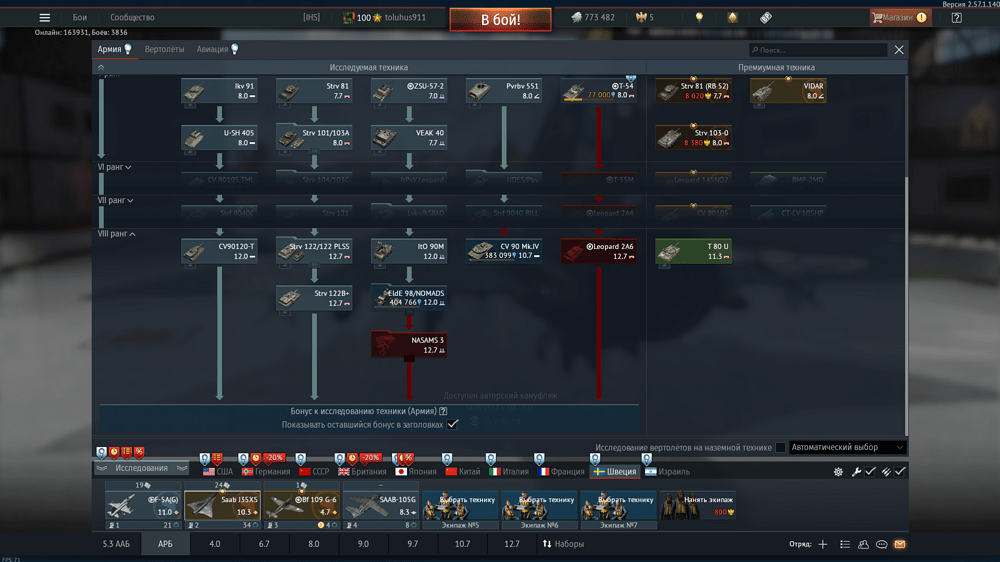Select the Германия nation tab
Screen dimensions: 1000x562
click(266, 472)
